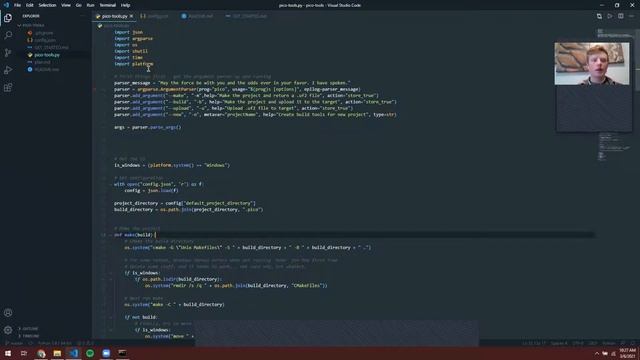The image size is (640, 360).
Task: Open the View menu
Action: [66, 5]
